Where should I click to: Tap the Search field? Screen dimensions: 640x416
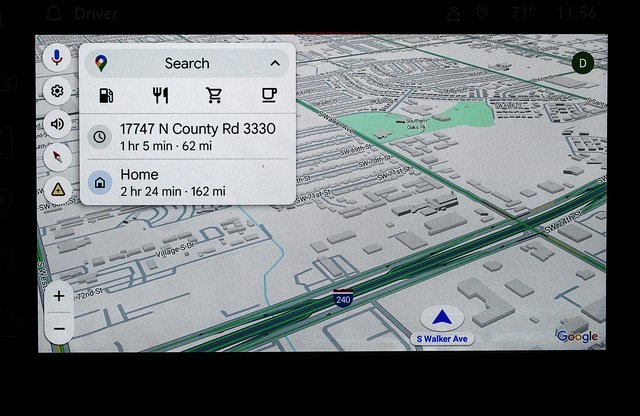[x=187, y=63]
